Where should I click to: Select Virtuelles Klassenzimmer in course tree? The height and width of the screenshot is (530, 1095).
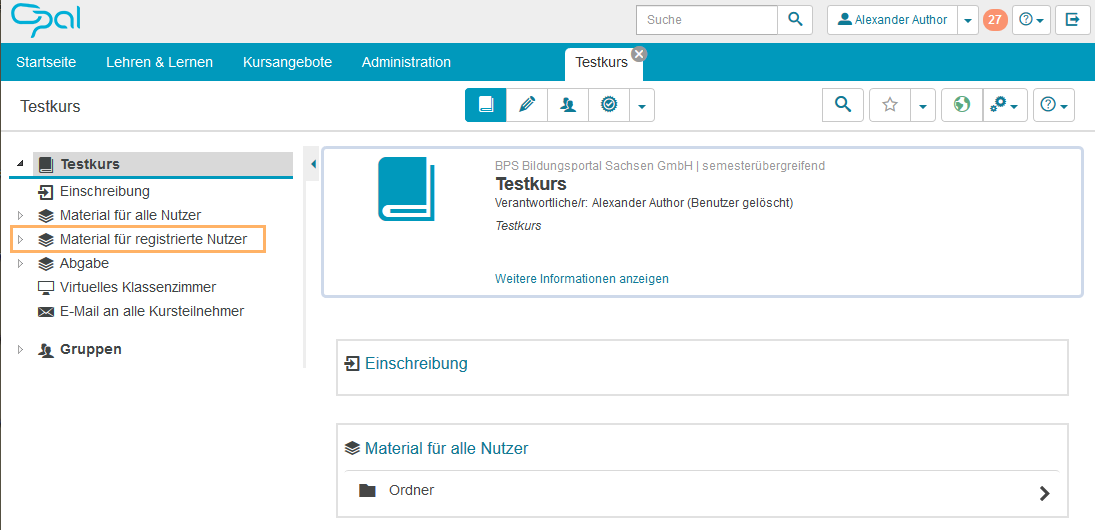137,287
